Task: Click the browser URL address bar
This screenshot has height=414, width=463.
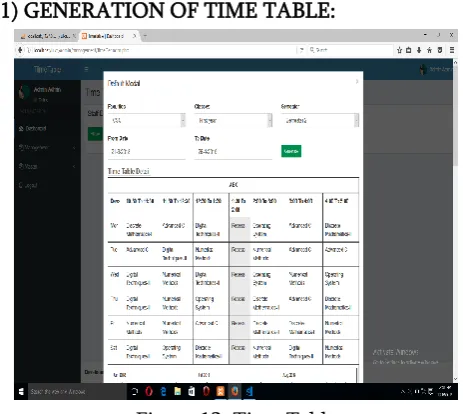Action: pos(161,50)
